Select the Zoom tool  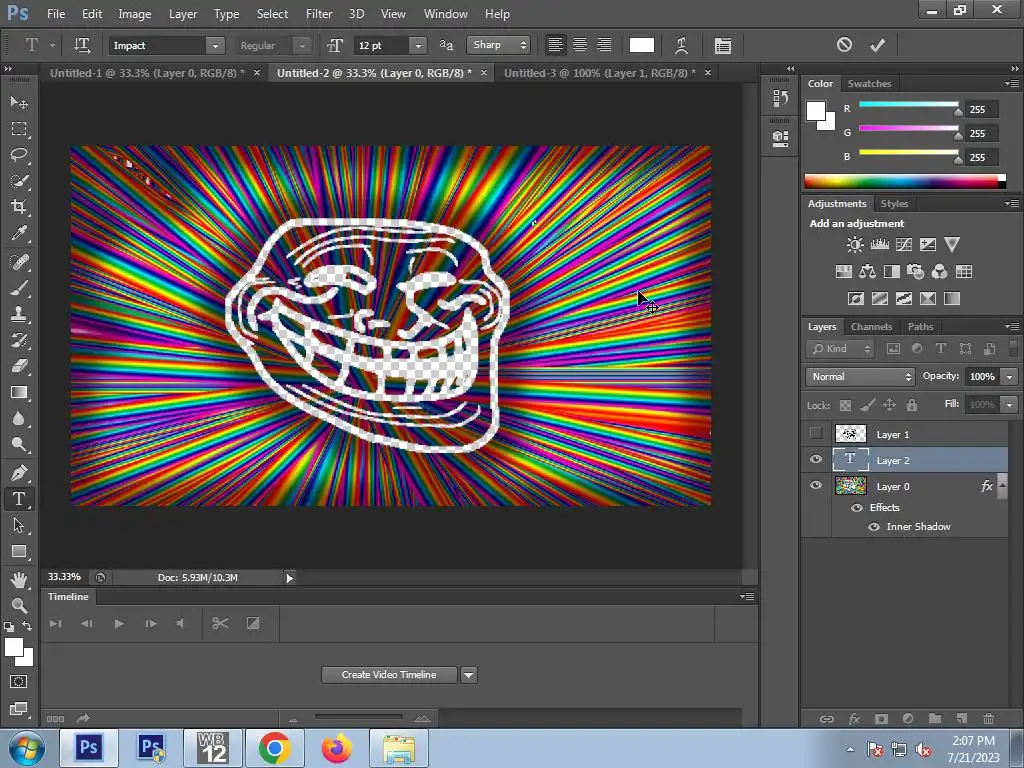19,606
